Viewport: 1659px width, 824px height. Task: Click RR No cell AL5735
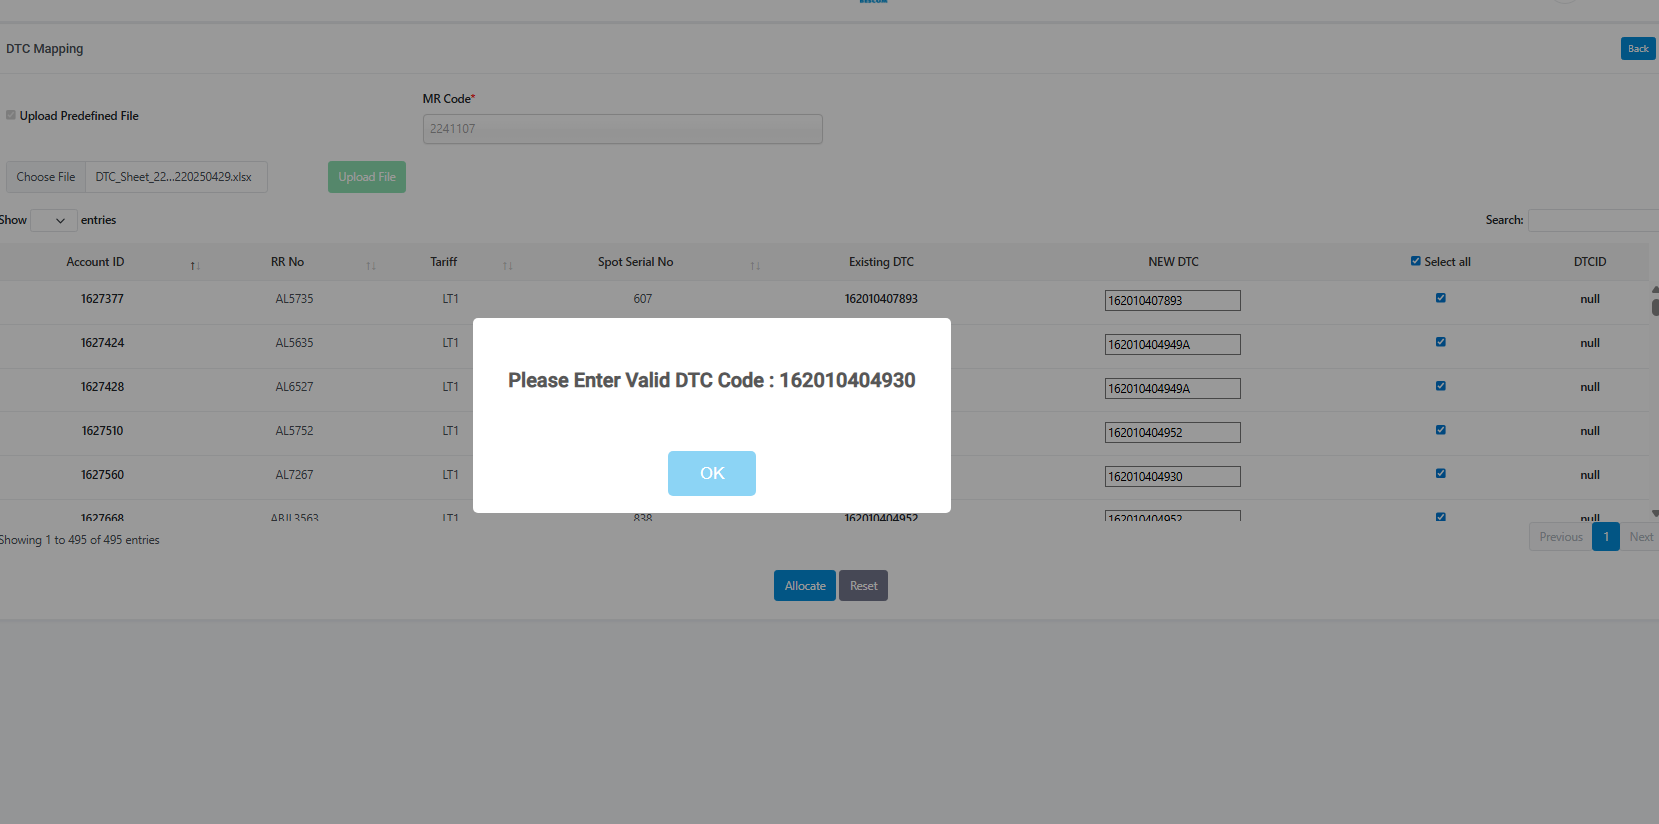point(294,299)
